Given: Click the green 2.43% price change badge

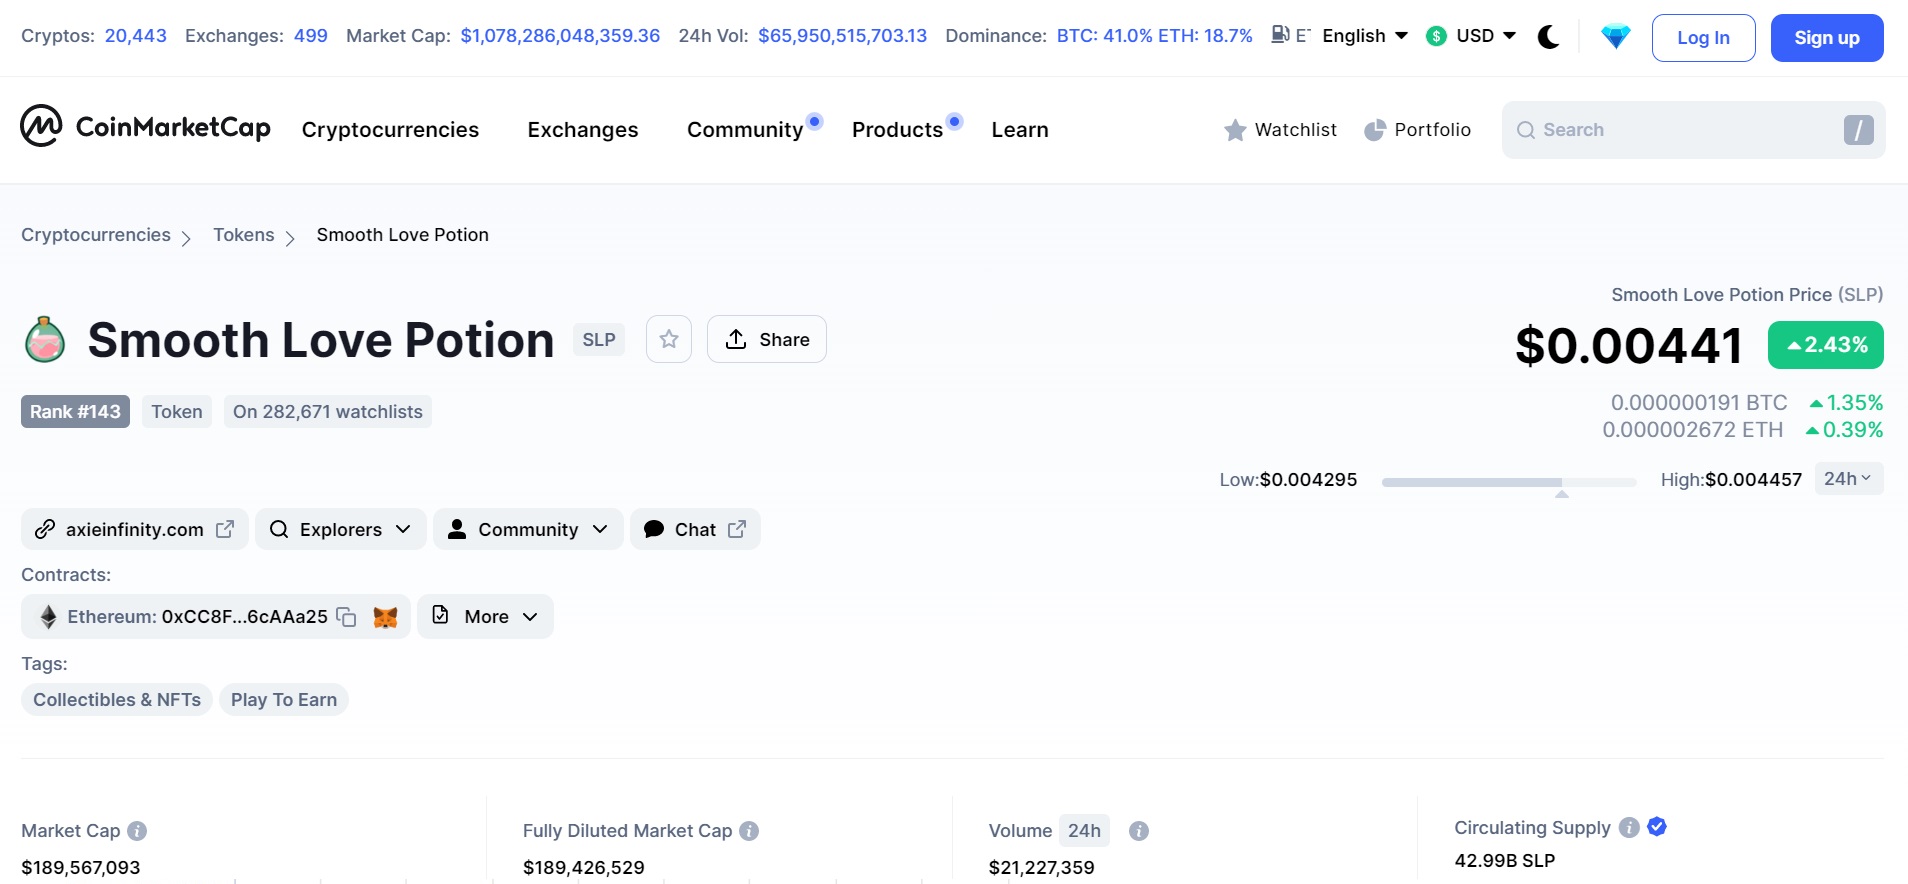Looking at the screenshot, I should 1826,345.
